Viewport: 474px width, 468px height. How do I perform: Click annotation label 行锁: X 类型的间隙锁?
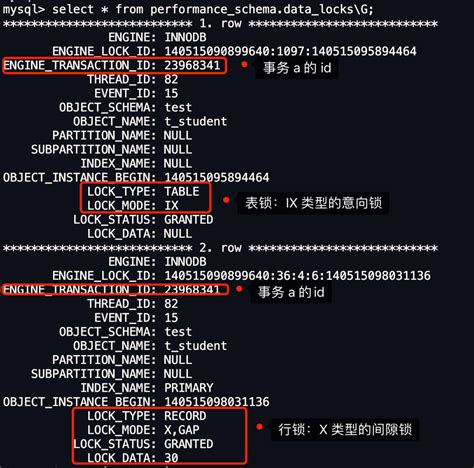(345, 429)
